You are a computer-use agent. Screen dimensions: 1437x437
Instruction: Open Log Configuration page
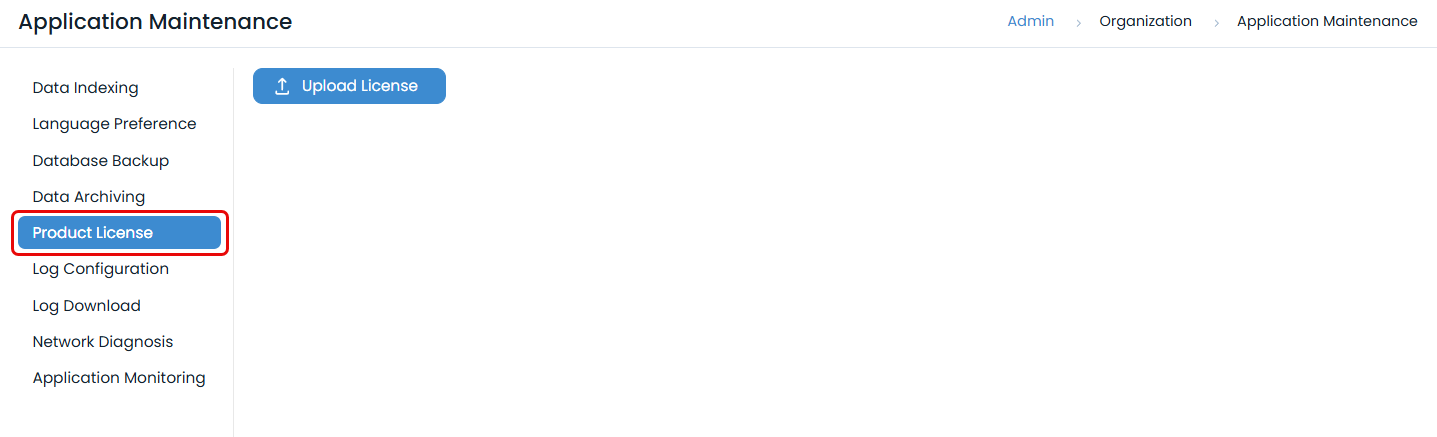pos(100,269)
